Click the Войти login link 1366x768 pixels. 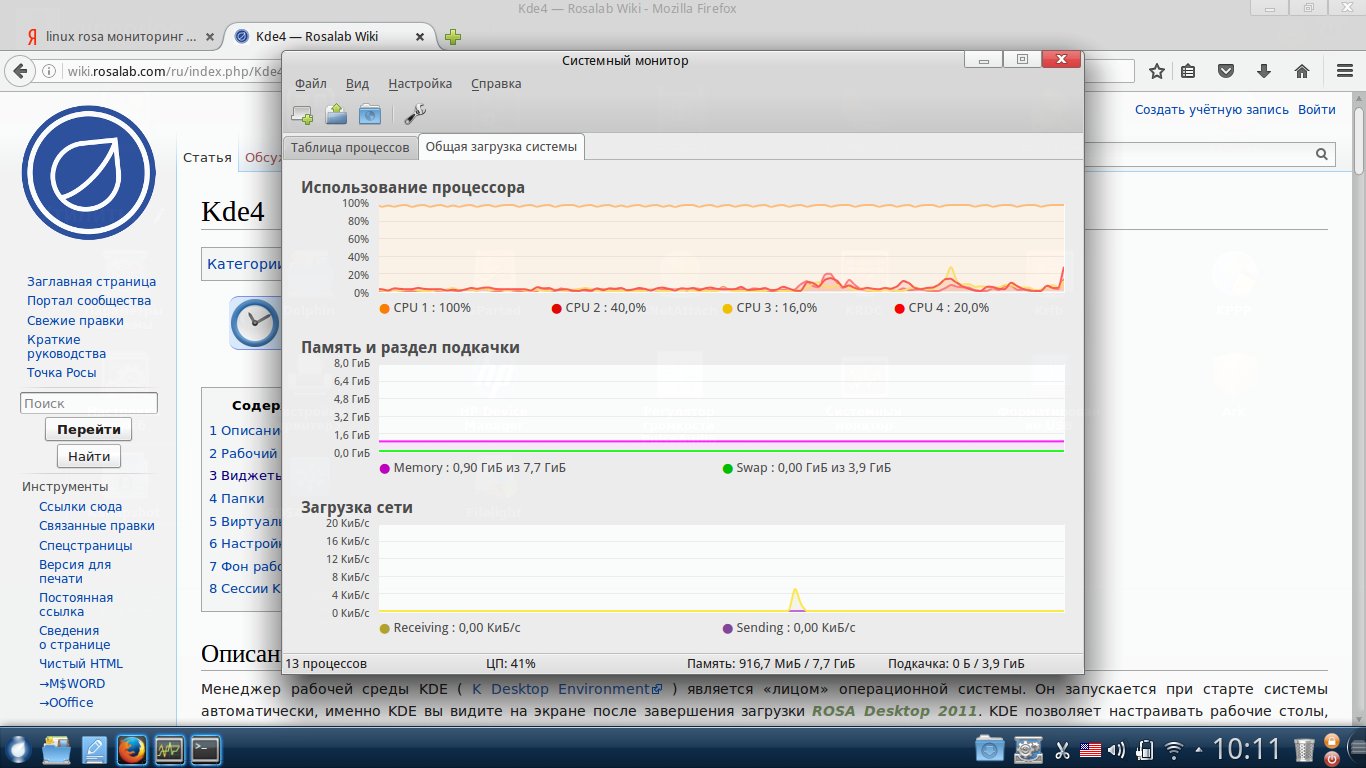[x=1317, y=110]
